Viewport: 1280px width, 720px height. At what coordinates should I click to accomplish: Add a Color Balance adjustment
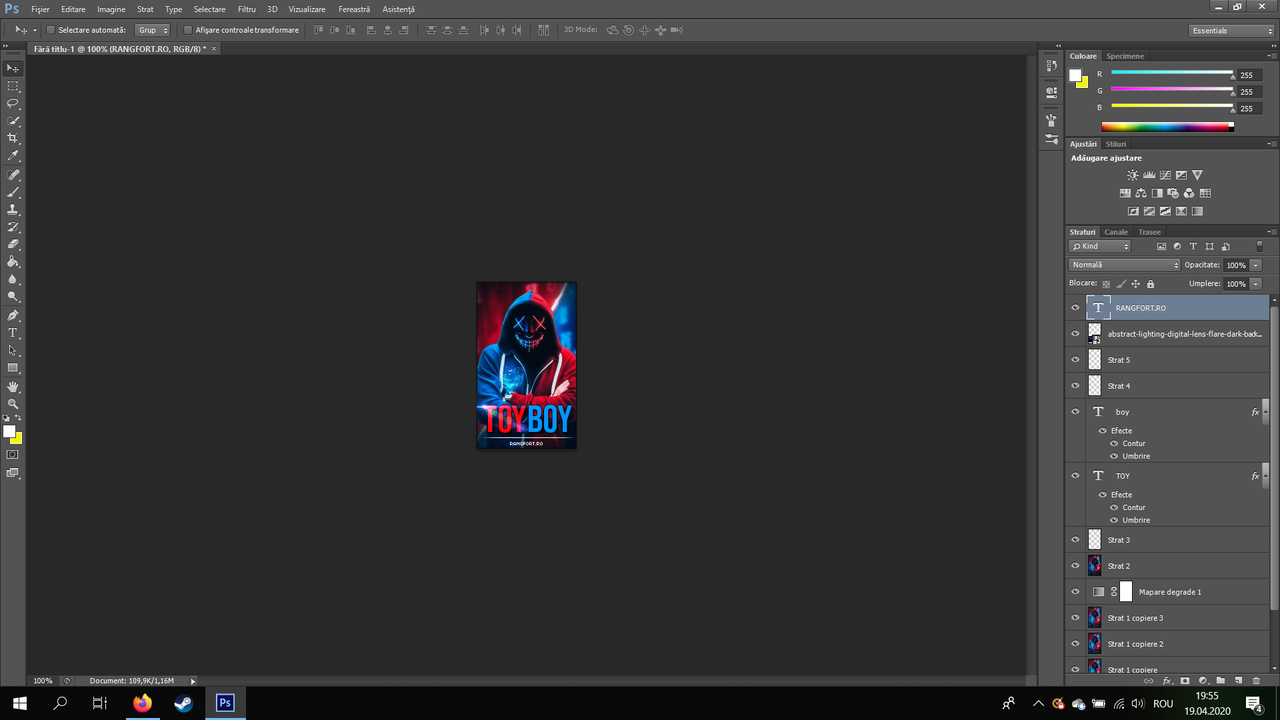(x=1141, y=193)
